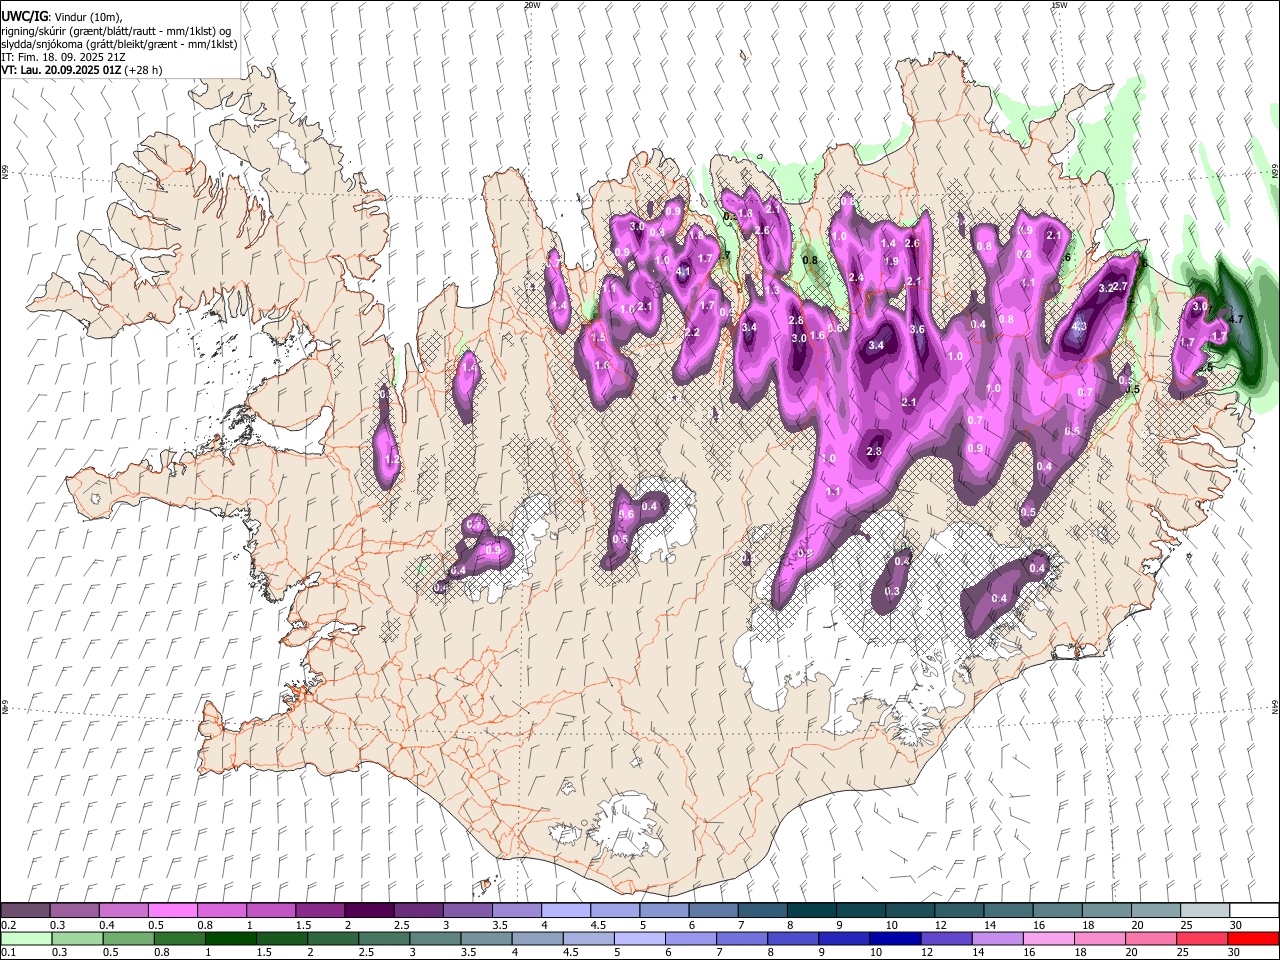Pick the upper legend swatch between 1 and 1.5
Screen dimensions: 1280x960
270,911
